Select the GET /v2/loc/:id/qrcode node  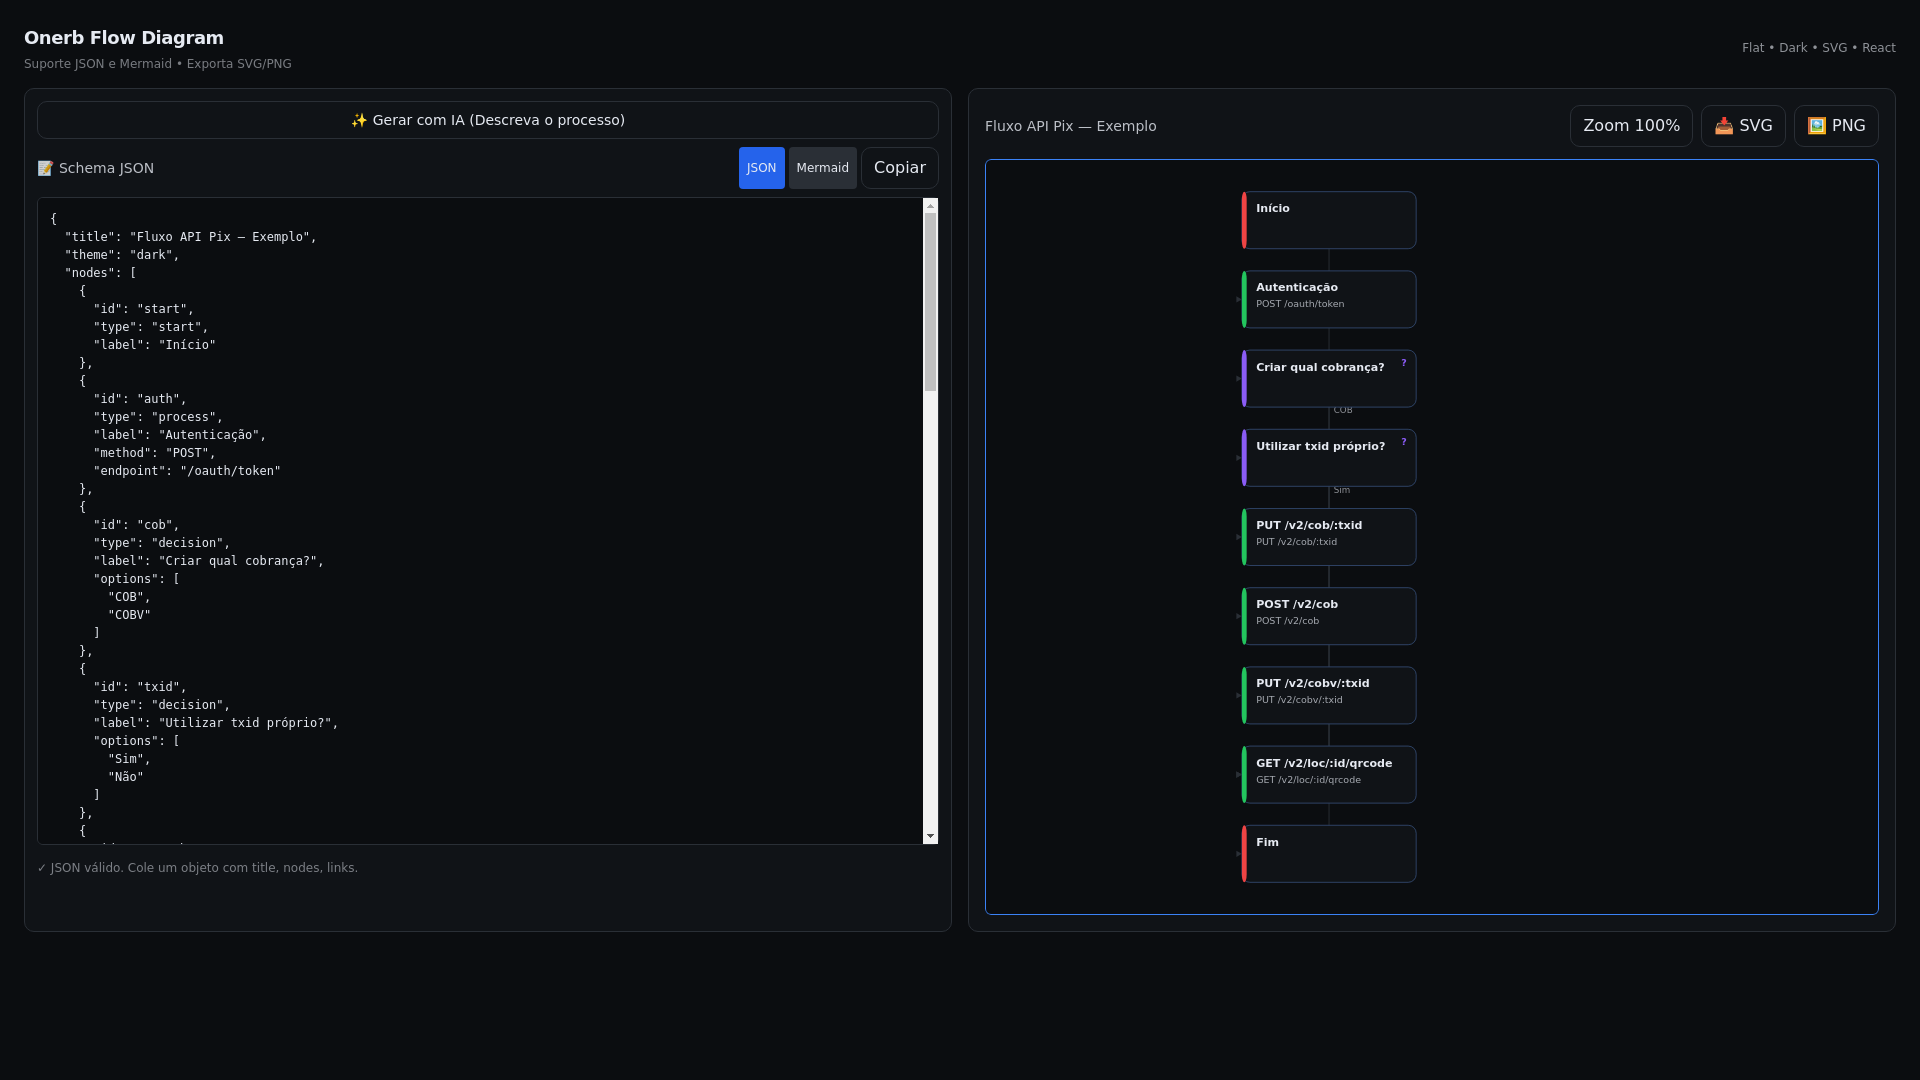[1329, 774]
